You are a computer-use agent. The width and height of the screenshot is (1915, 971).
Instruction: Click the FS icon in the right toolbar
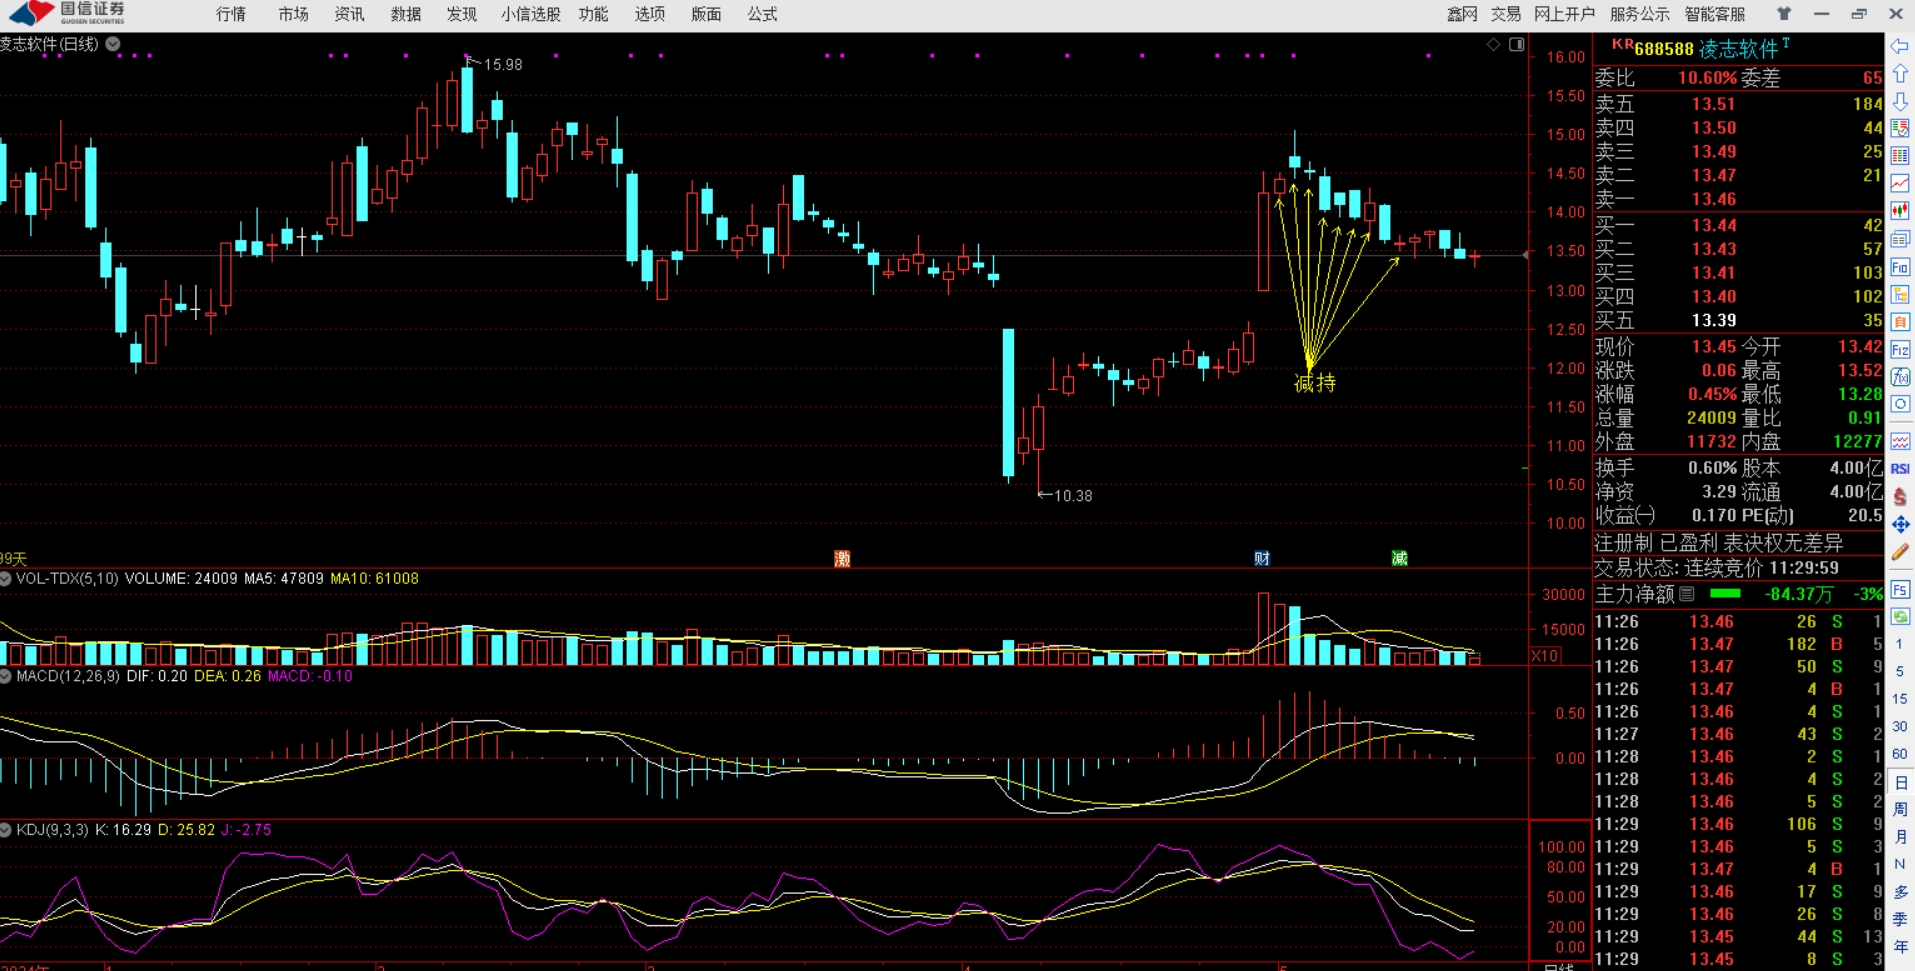pyautogui.click(x=1900, y=590)
